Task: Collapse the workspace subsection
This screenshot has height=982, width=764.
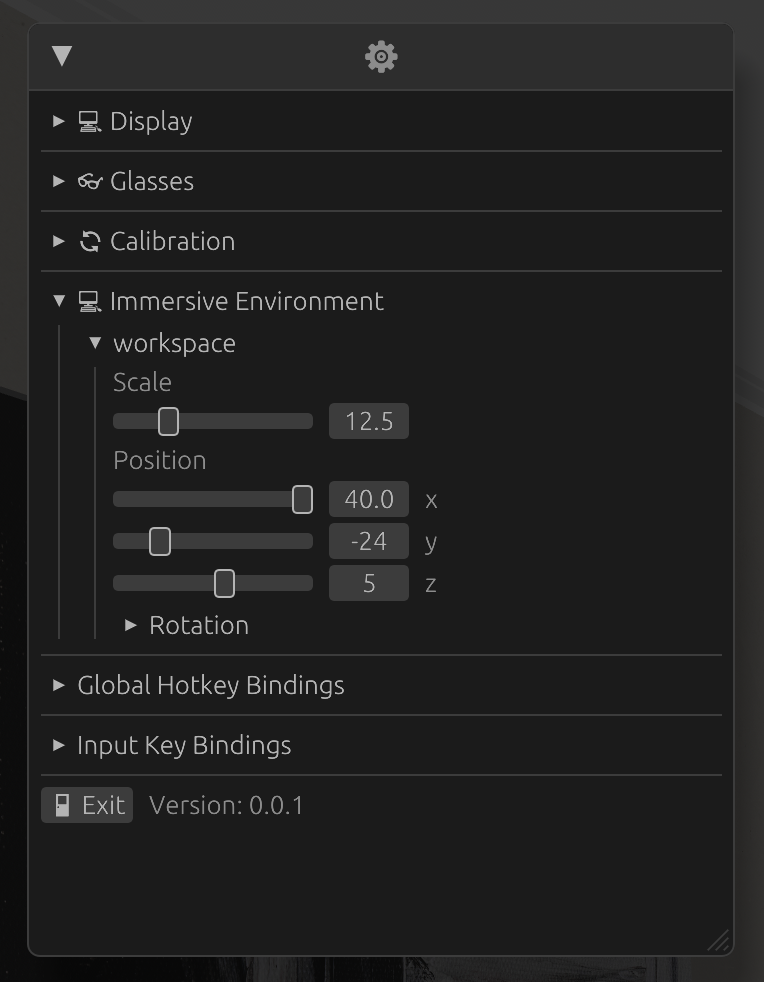Action: [95, 342]
